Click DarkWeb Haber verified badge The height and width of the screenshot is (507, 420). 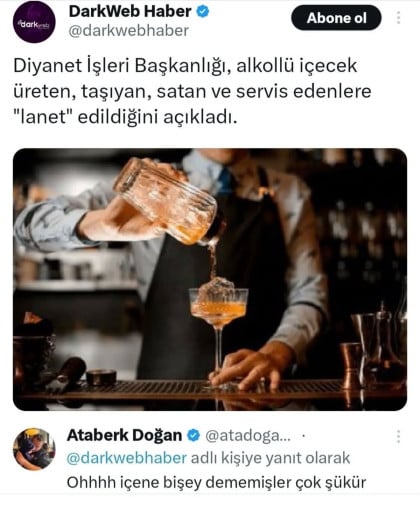point(203,12)
